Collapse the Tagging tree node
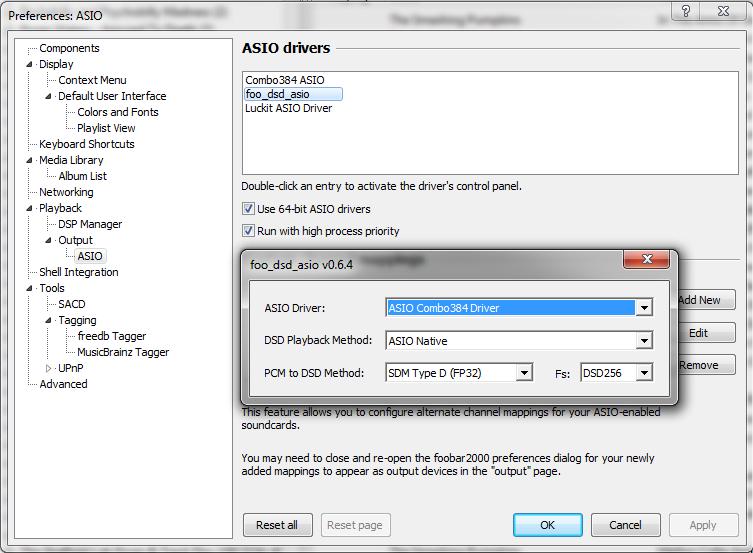Viewport: 753px width, 553px height. pyautogui.click(x=48, y=320)
